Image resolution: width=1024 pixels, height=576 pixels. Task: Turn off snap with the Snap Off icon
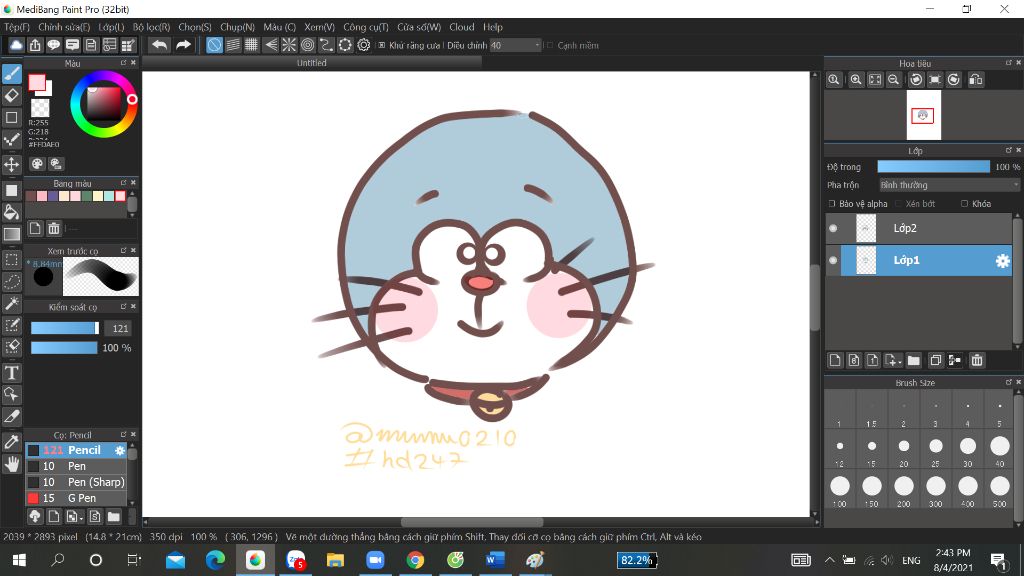pyautogui.click(x=214, y=45)
